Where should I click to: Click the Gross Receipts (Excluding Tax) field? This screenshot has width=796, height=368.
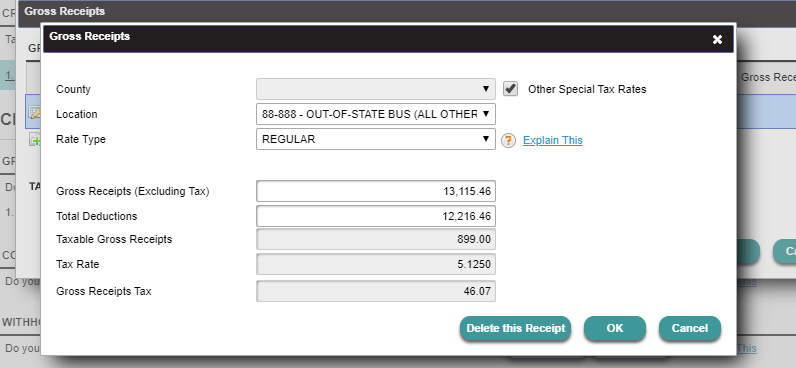click(x=376, y=191)
